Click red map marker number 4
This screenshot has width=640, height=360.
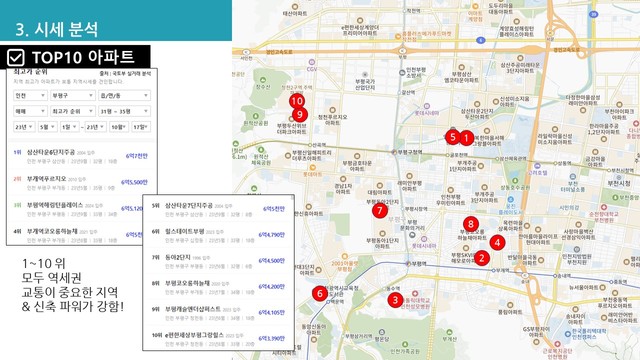click(497, 242)
